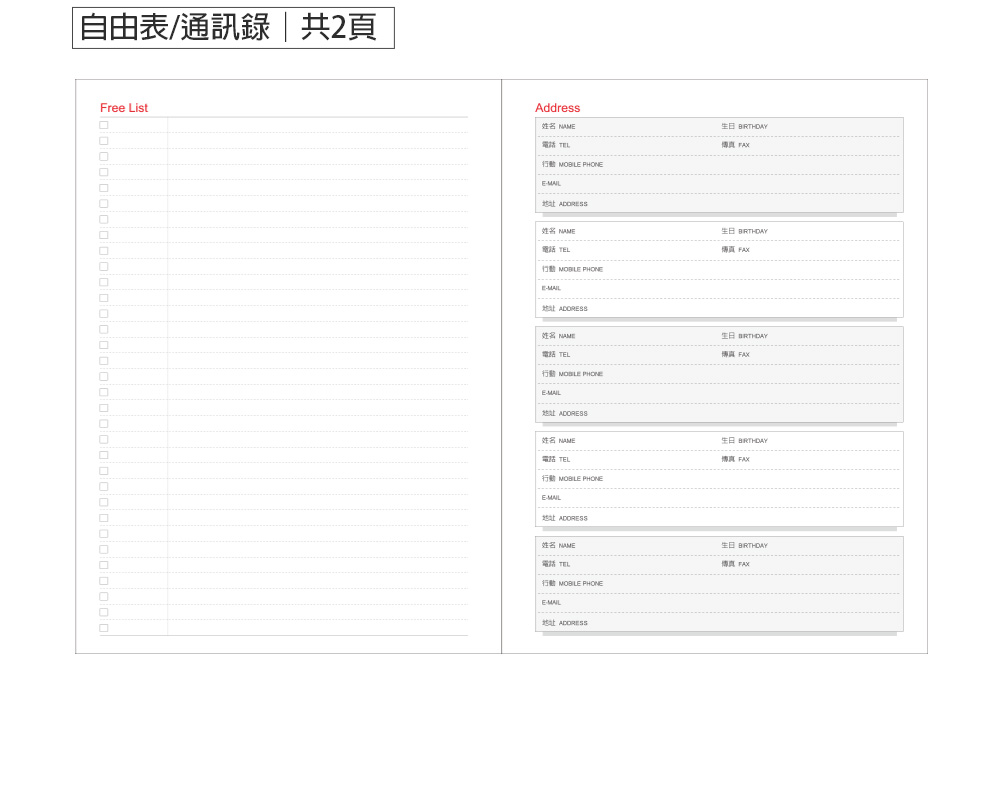Click 電話 TEL in the third address card
This screenshot has width=1000, height=785.
click(x=556, y=355)
